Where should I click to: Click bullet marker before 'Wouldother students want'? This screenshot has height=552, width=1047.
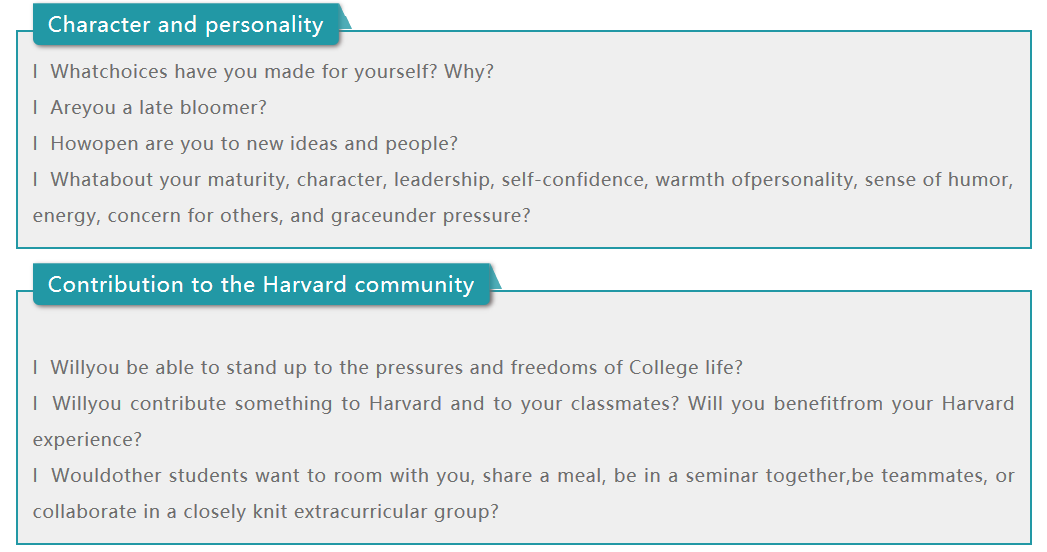point(36,476)
